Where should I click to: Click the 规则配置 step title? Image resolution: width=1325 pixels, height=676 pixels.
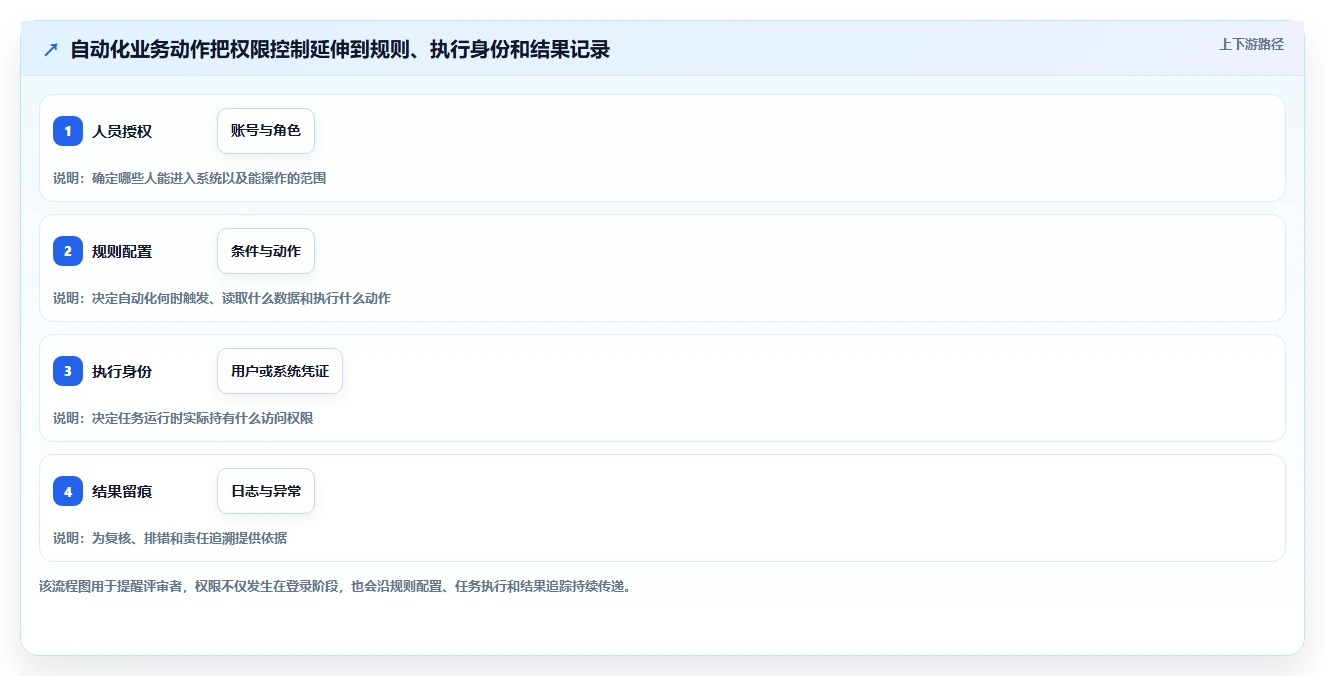pyautogui.click(x=122, y=251)
